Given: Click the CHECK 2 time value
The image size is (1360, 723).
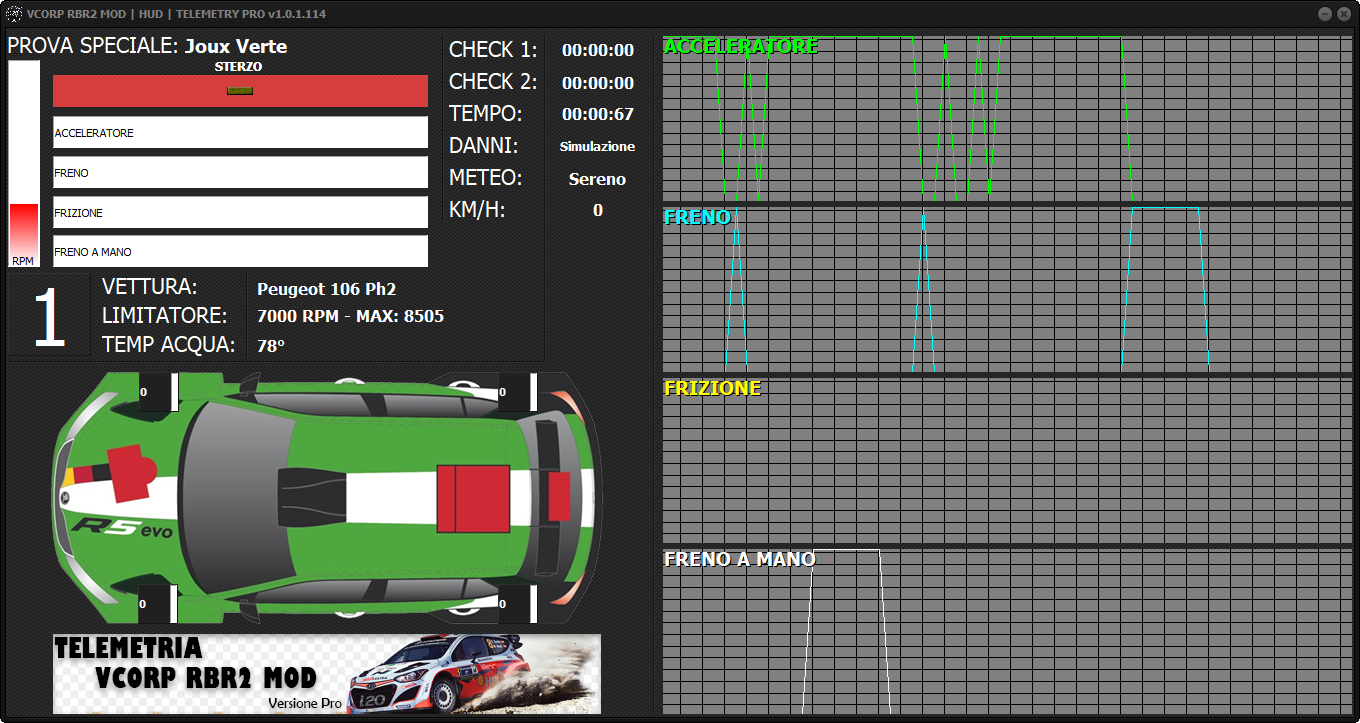Looking at the screenshot, I should click(x=598, y=82).
